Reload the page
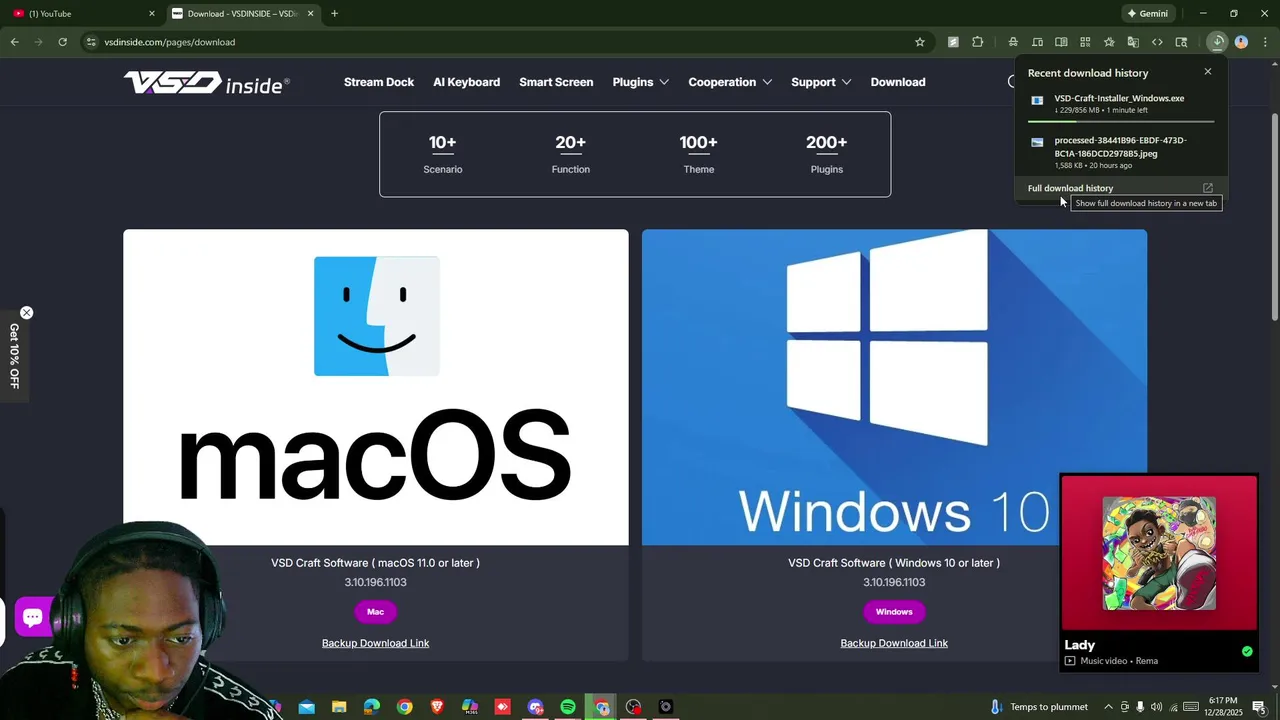1280x720 pixels. tap(62, 42)
